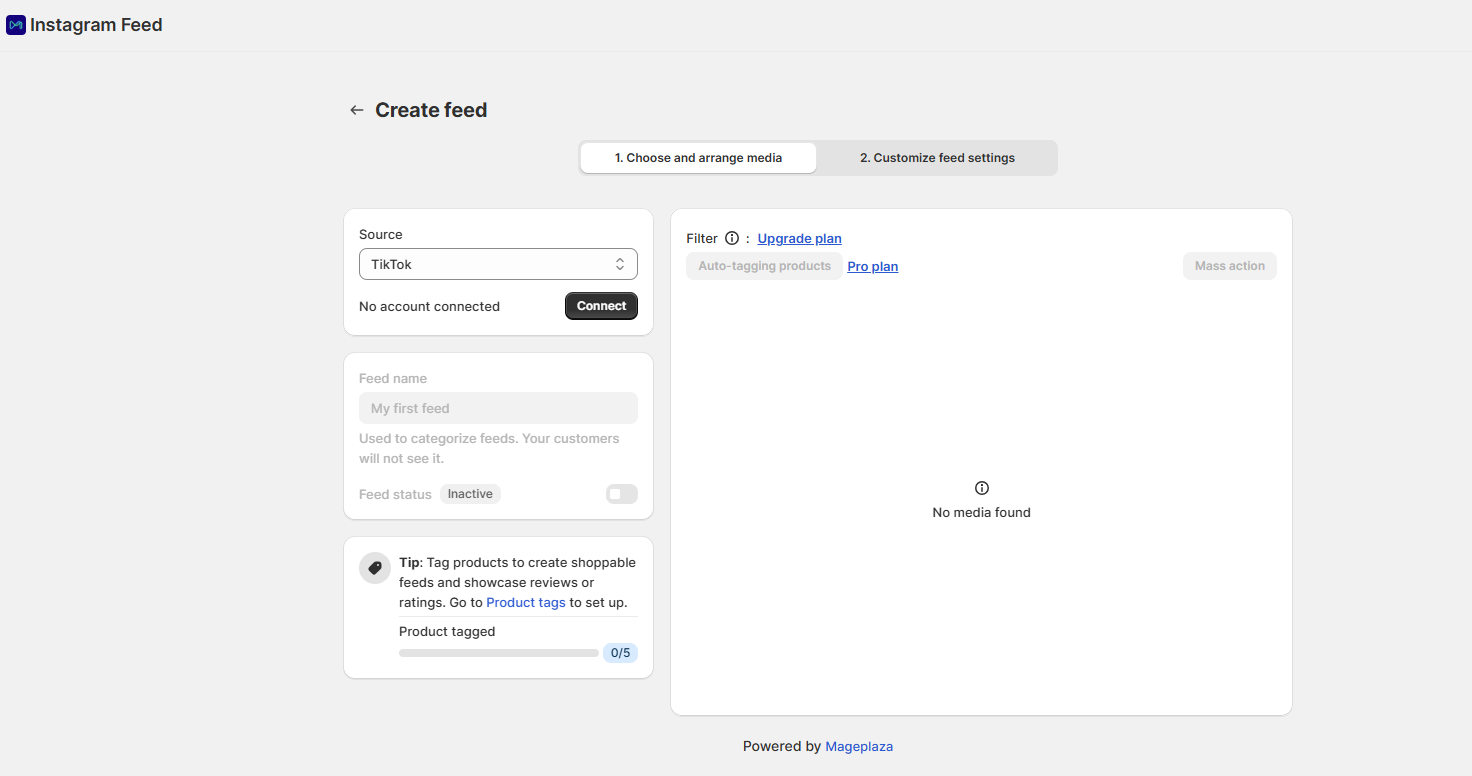
Task: Click the No media found message
Action: [x=981, y=512]
